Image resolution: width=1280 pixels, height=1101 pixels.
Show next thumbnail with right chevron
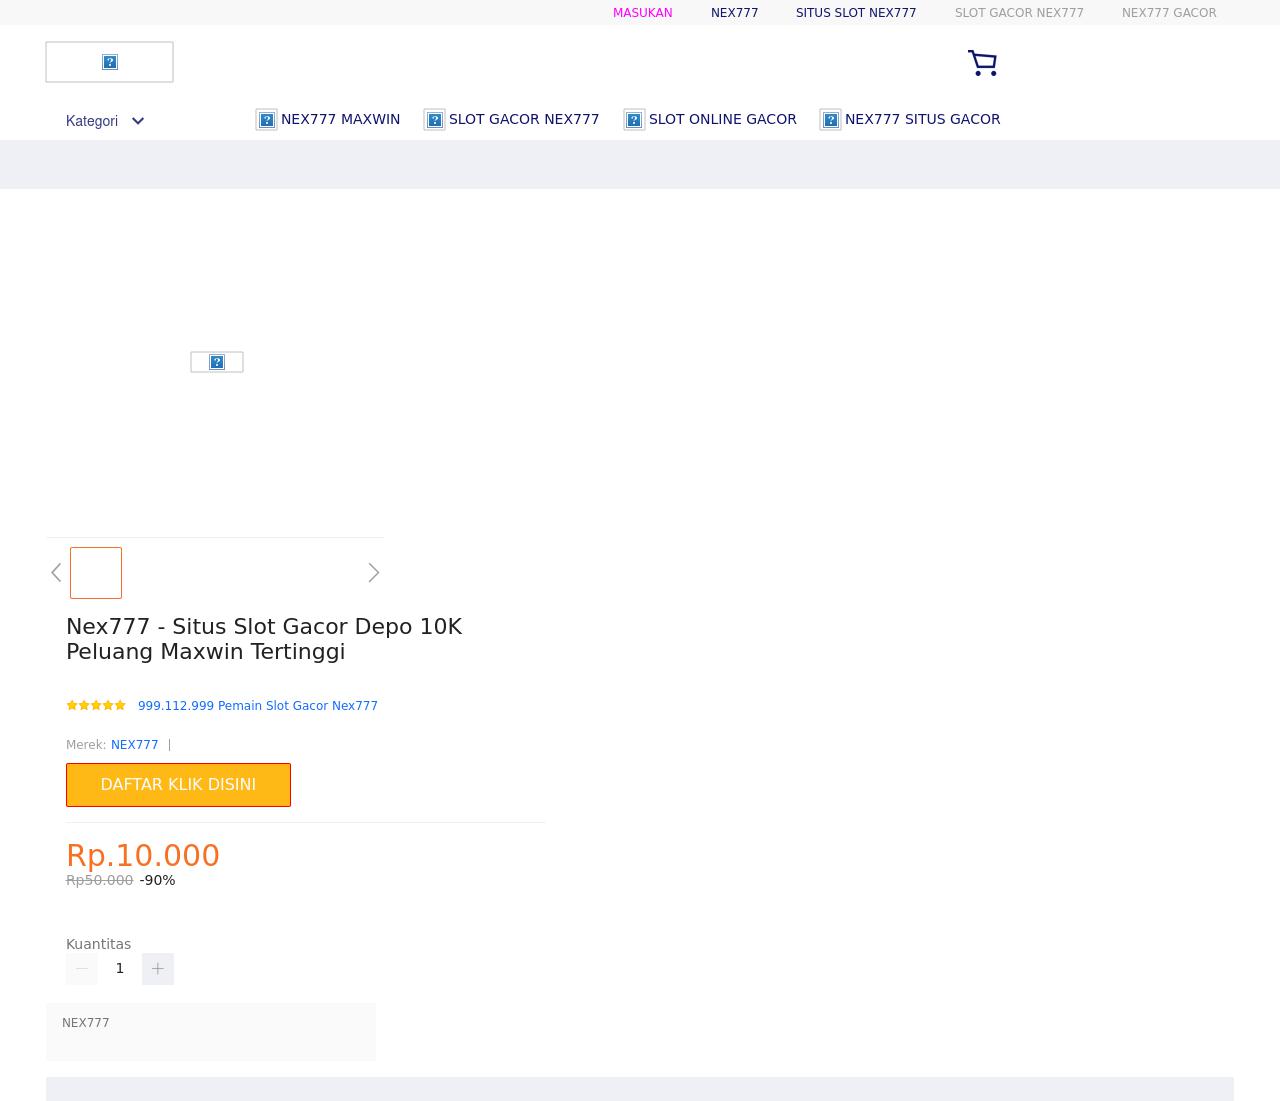pyautogui.click(x=373, y=573)
